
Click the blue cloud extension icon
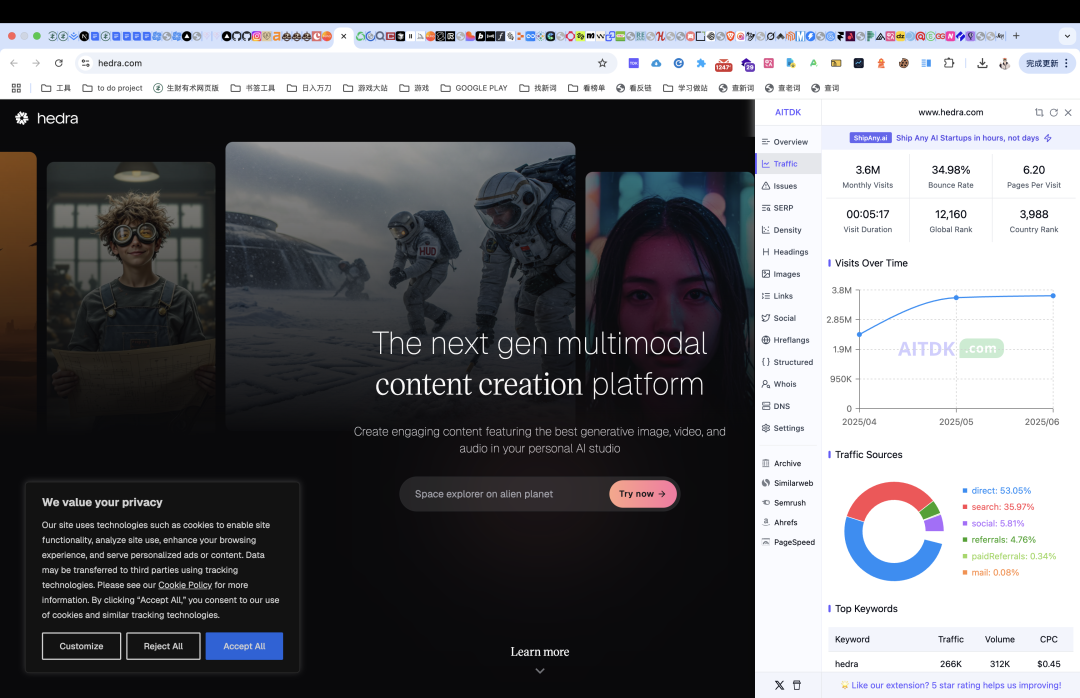tap(656, 63)
